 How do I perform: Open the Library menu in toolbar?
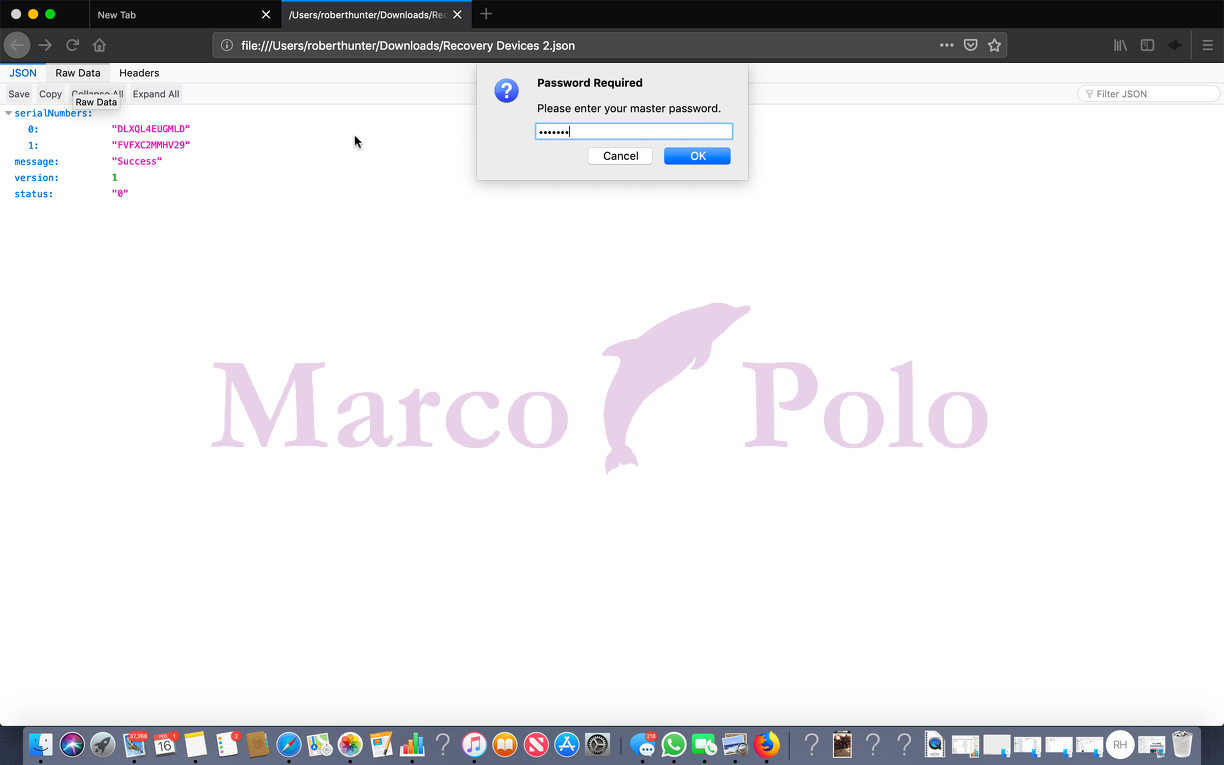click(1121, 45)
